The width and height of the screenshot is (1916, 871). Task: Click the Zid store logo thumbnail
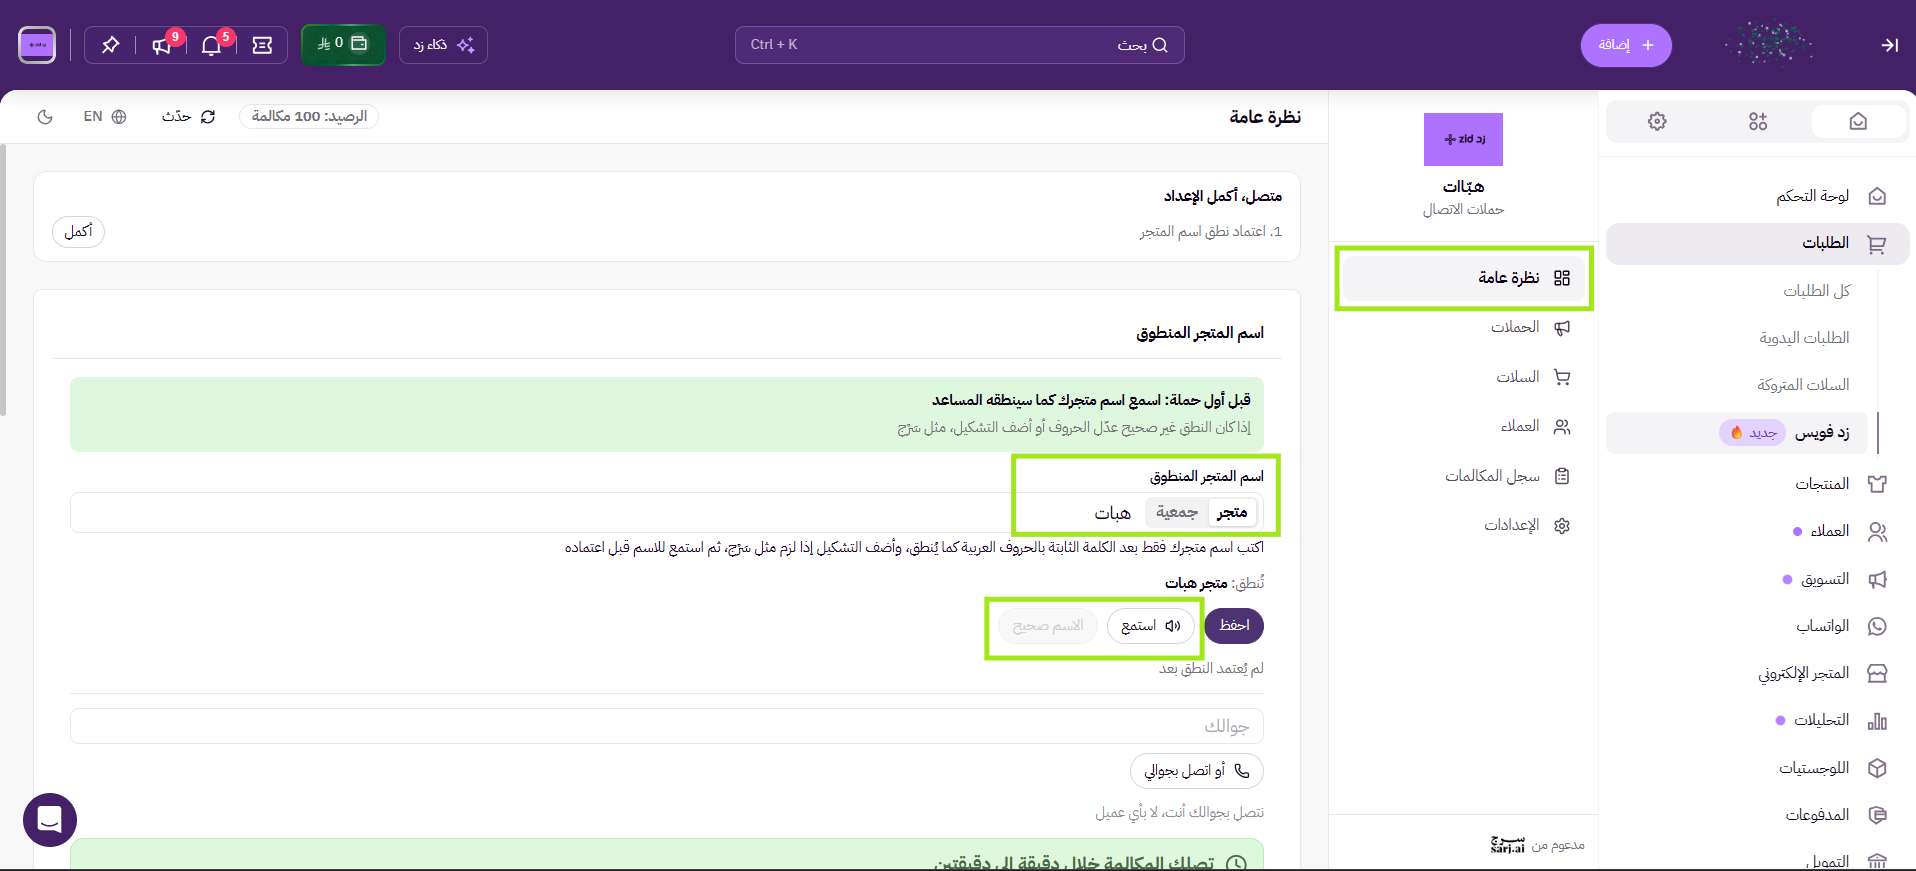1463,139
